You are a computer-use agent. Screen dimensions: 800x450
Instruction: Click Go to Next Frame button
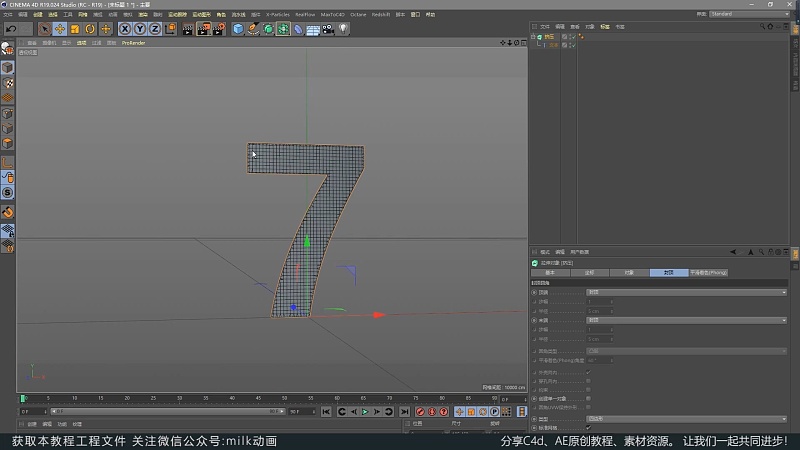point(377,412)
